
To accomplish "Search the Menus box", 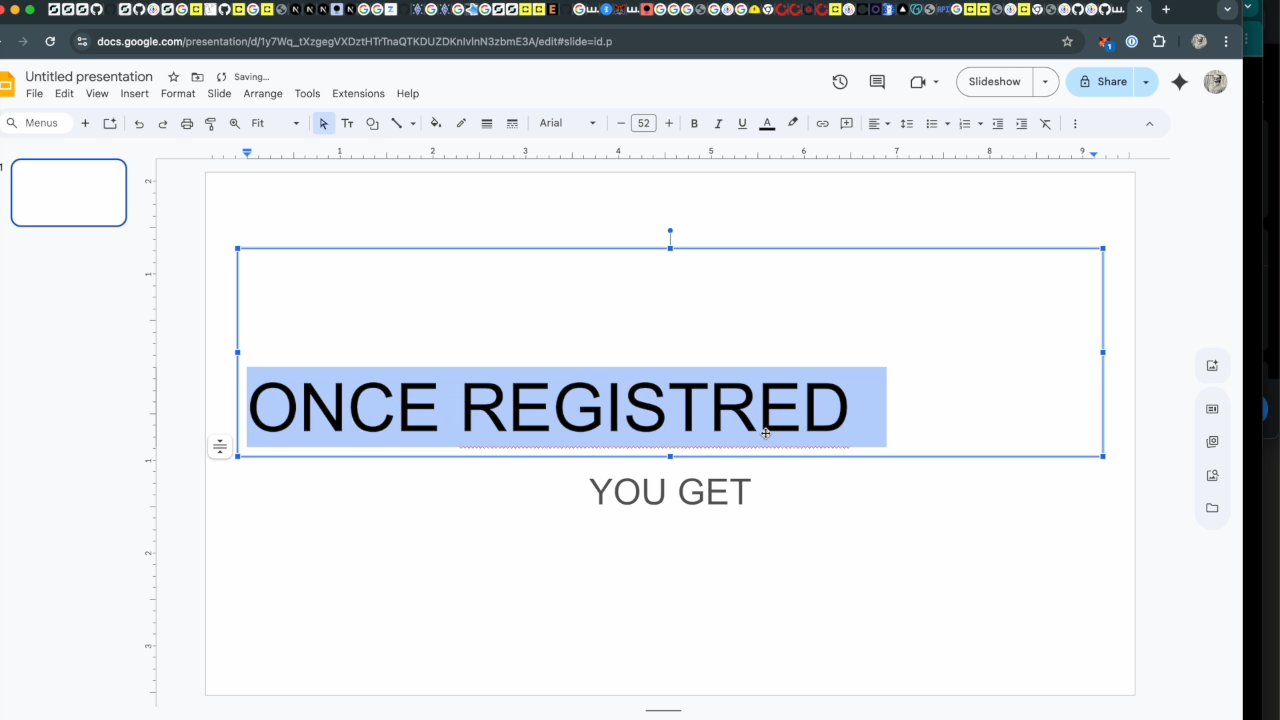I will pos(37,123).
